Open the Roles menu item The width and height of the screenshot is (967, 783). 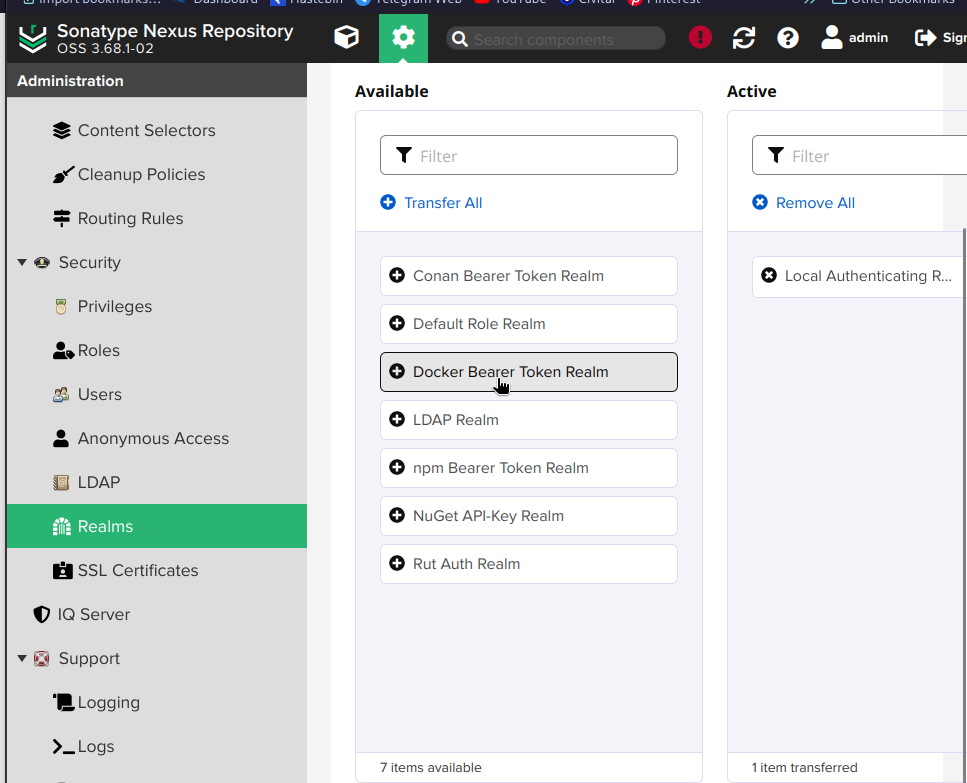98,351
